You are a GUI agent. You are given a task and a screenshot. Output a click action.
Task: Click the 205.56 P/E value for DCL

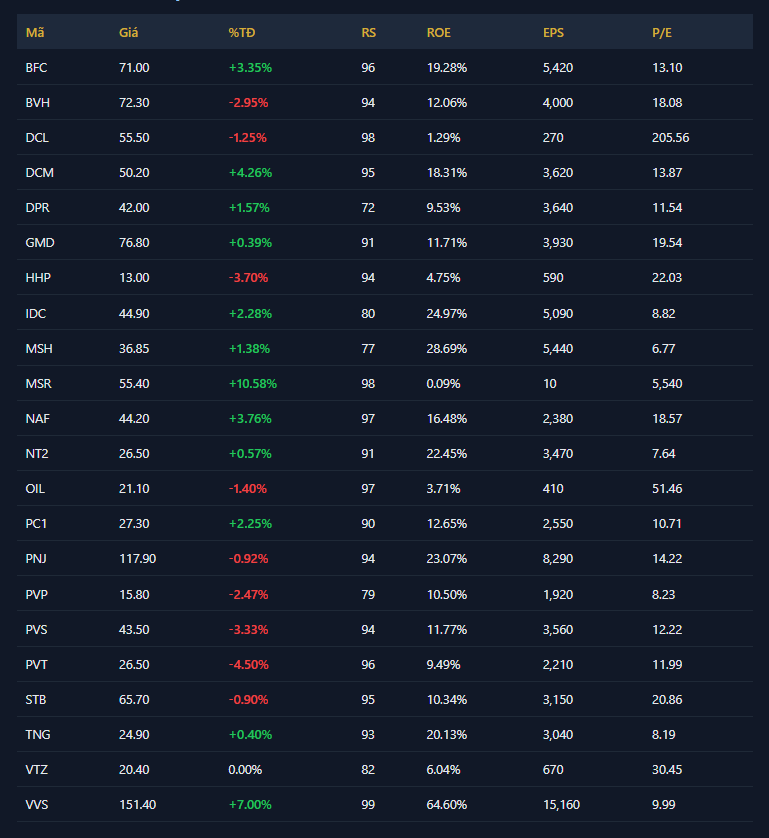pos(671,138)
